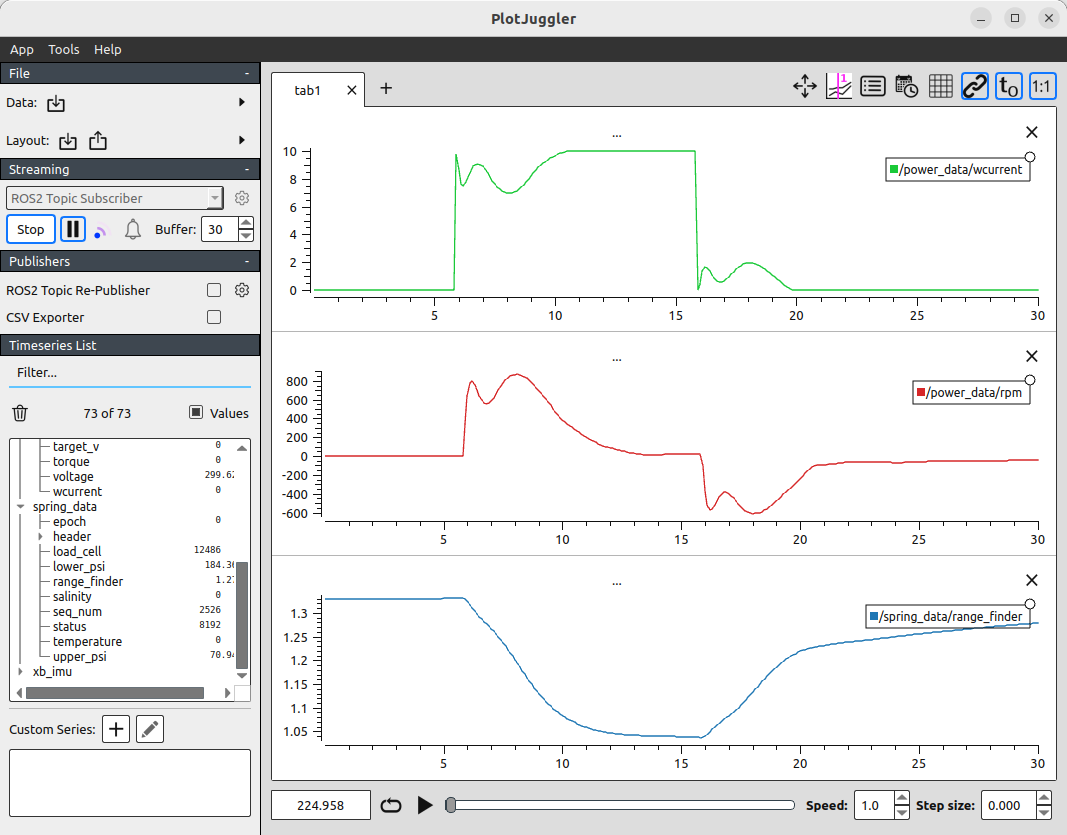Expand the xb_imu tree node
This screenshot has width=1067, height=835.
[x=22, y=672]
